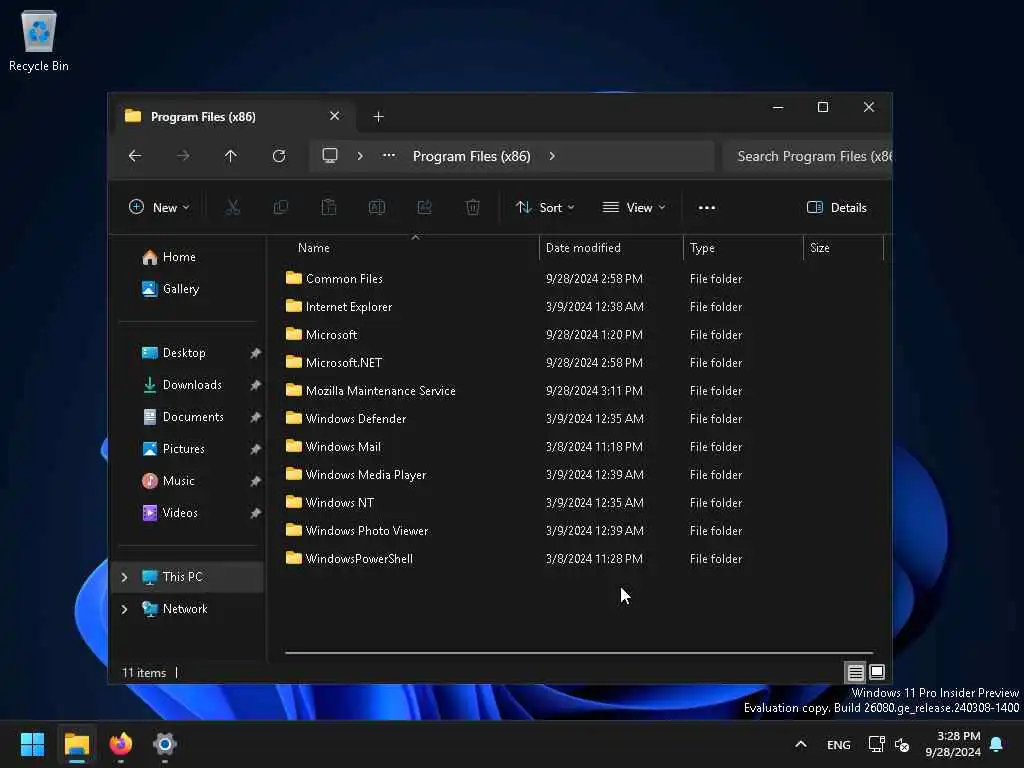Click the Paste clipboard icon

point(328,208)
